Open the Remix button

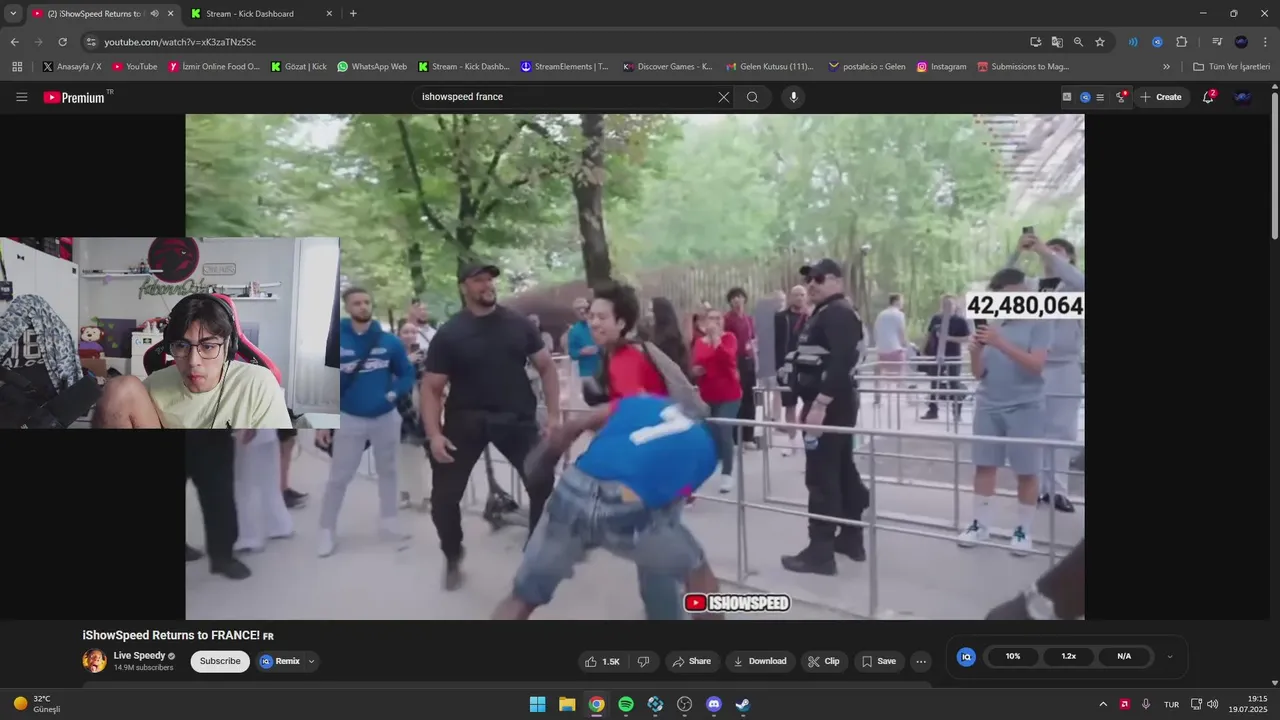[x=280, y=661]
